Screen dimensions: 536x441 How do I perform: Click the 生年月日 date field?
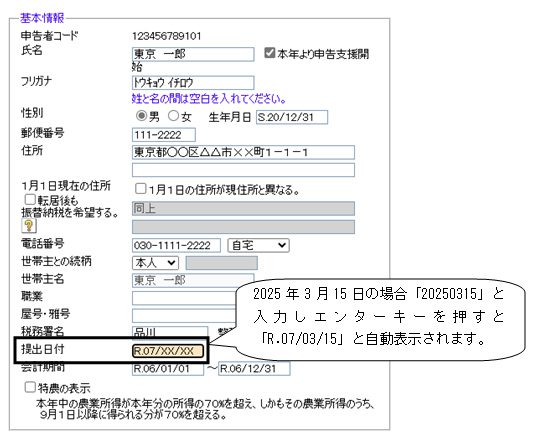[292, 117]
